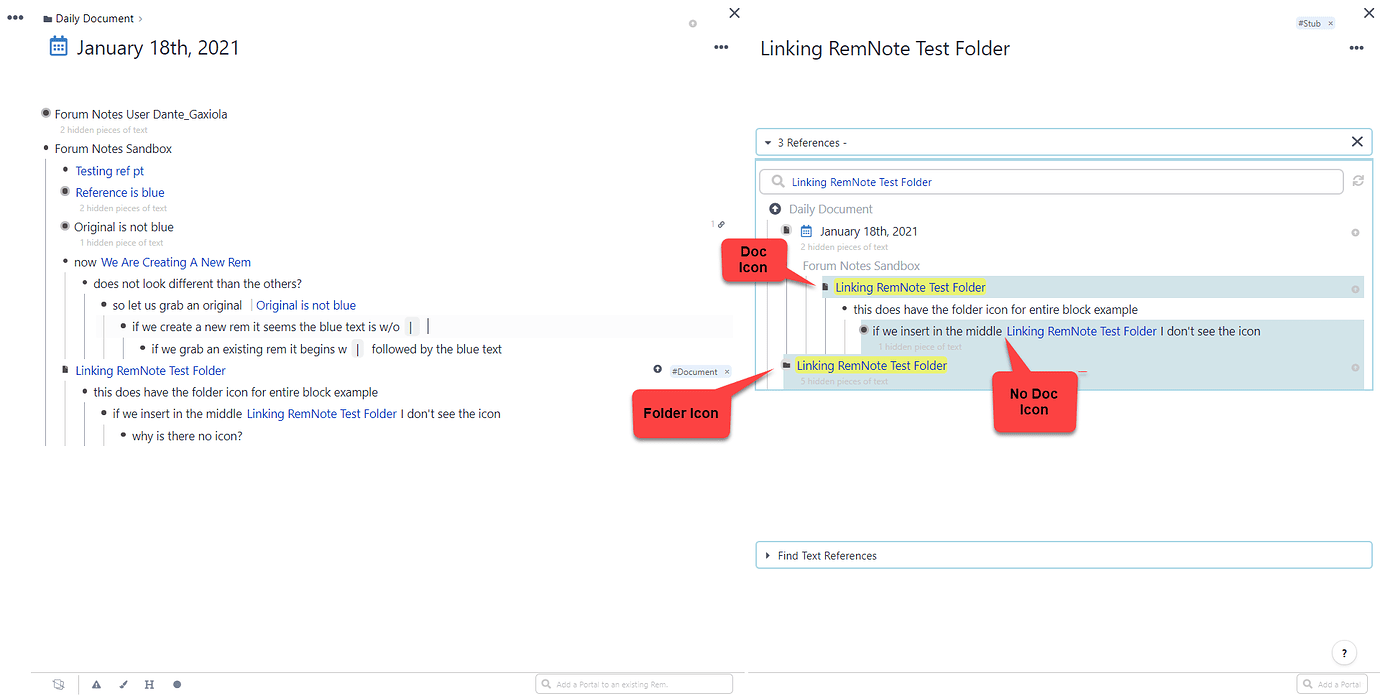
Task: Click the calendar icon beside January 18th, 2021 title
Action: pyautogui.click(x=58, y=46)
